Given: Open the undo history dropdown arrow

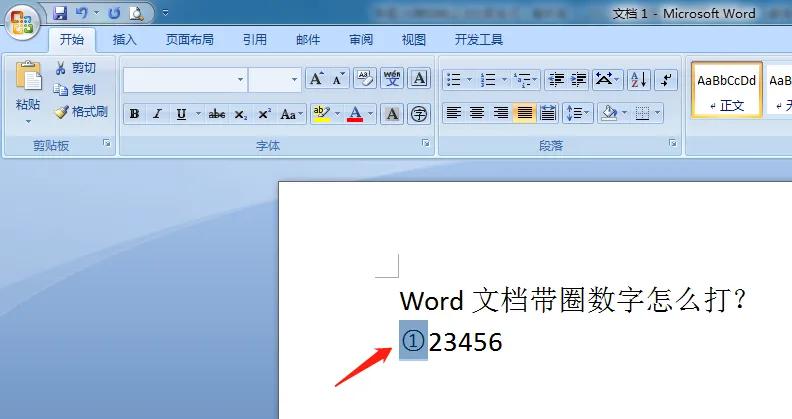Looking at the screenshot, I should pos(96,13).
